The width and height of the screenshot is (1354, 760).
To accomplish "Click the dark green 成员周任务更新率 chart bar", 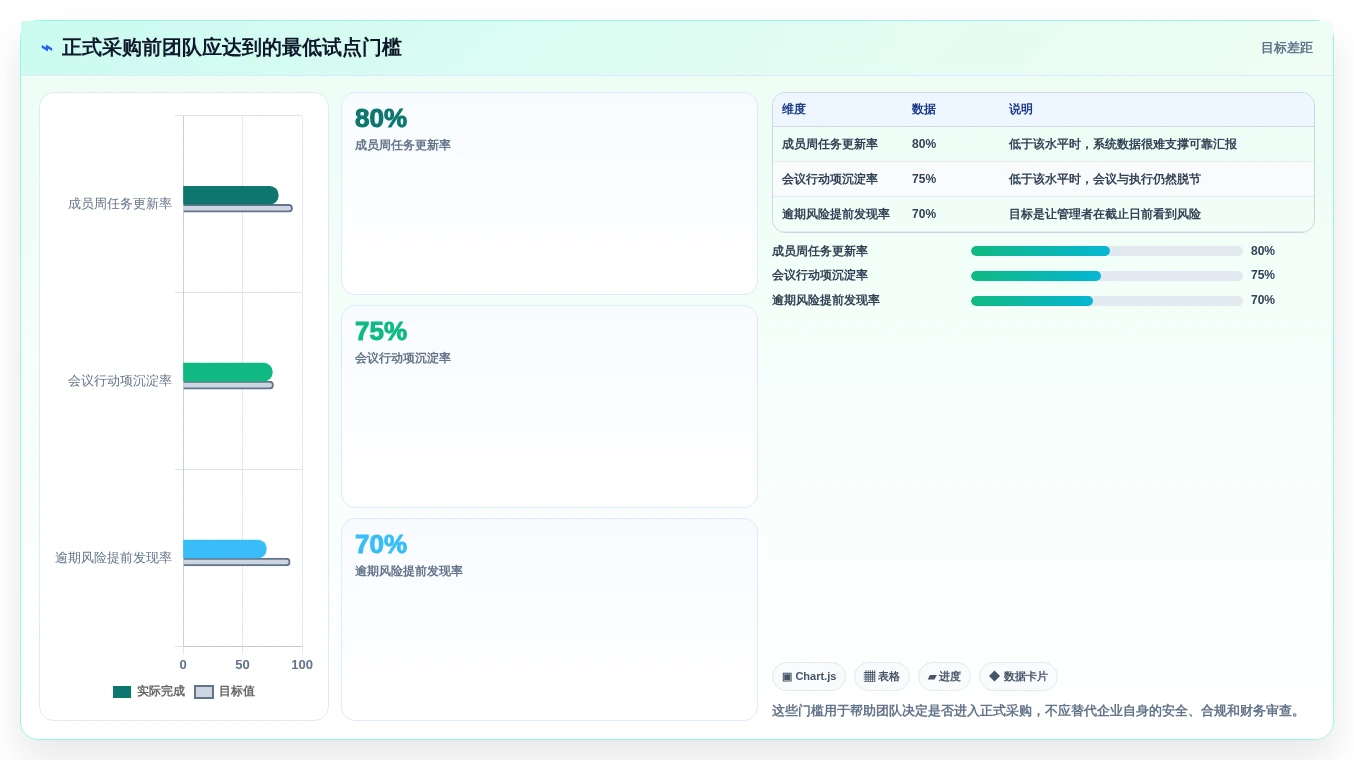I will [x=230, y=195].
